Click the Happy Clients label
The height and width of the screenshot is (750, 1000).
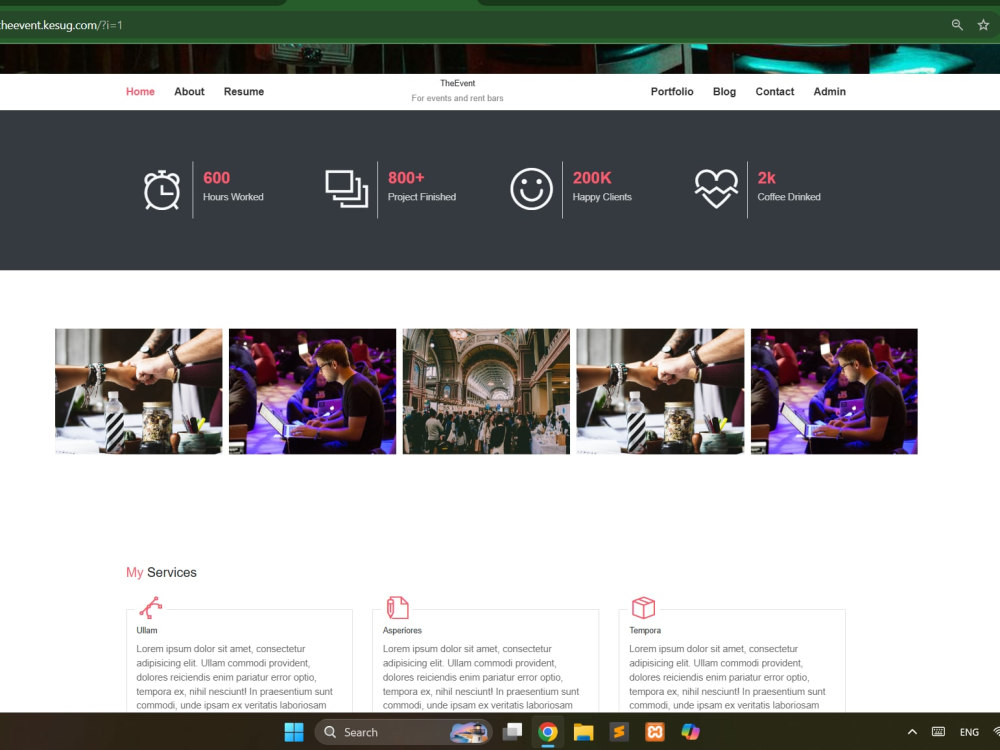602,197
